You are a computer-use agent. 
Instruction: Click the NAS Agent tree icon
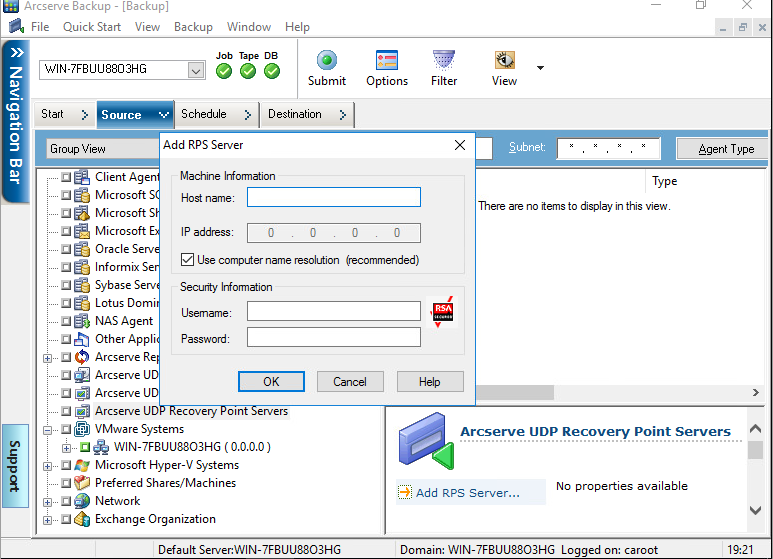pos(82,321)
